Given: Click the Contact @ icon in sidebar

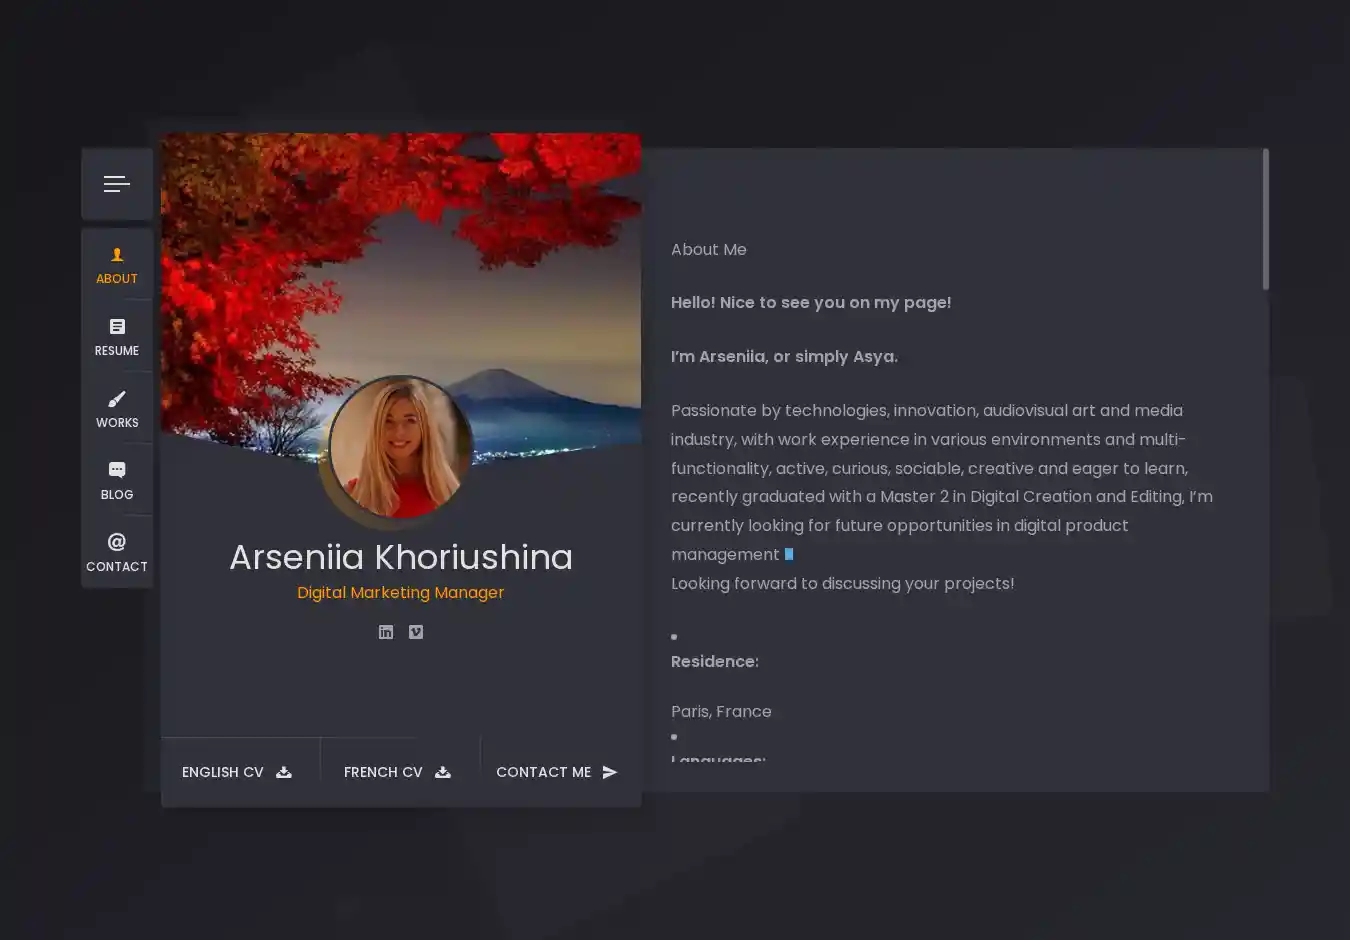Looking at the screenshot, I should tap(117, 542).
